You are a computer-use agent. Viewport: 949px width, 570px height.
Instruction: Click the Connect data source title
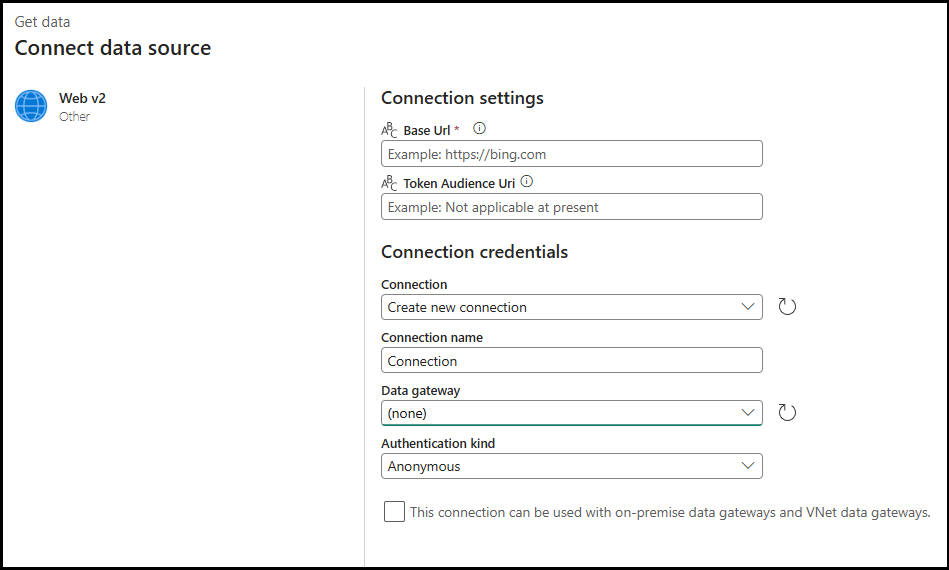[112, 48]
